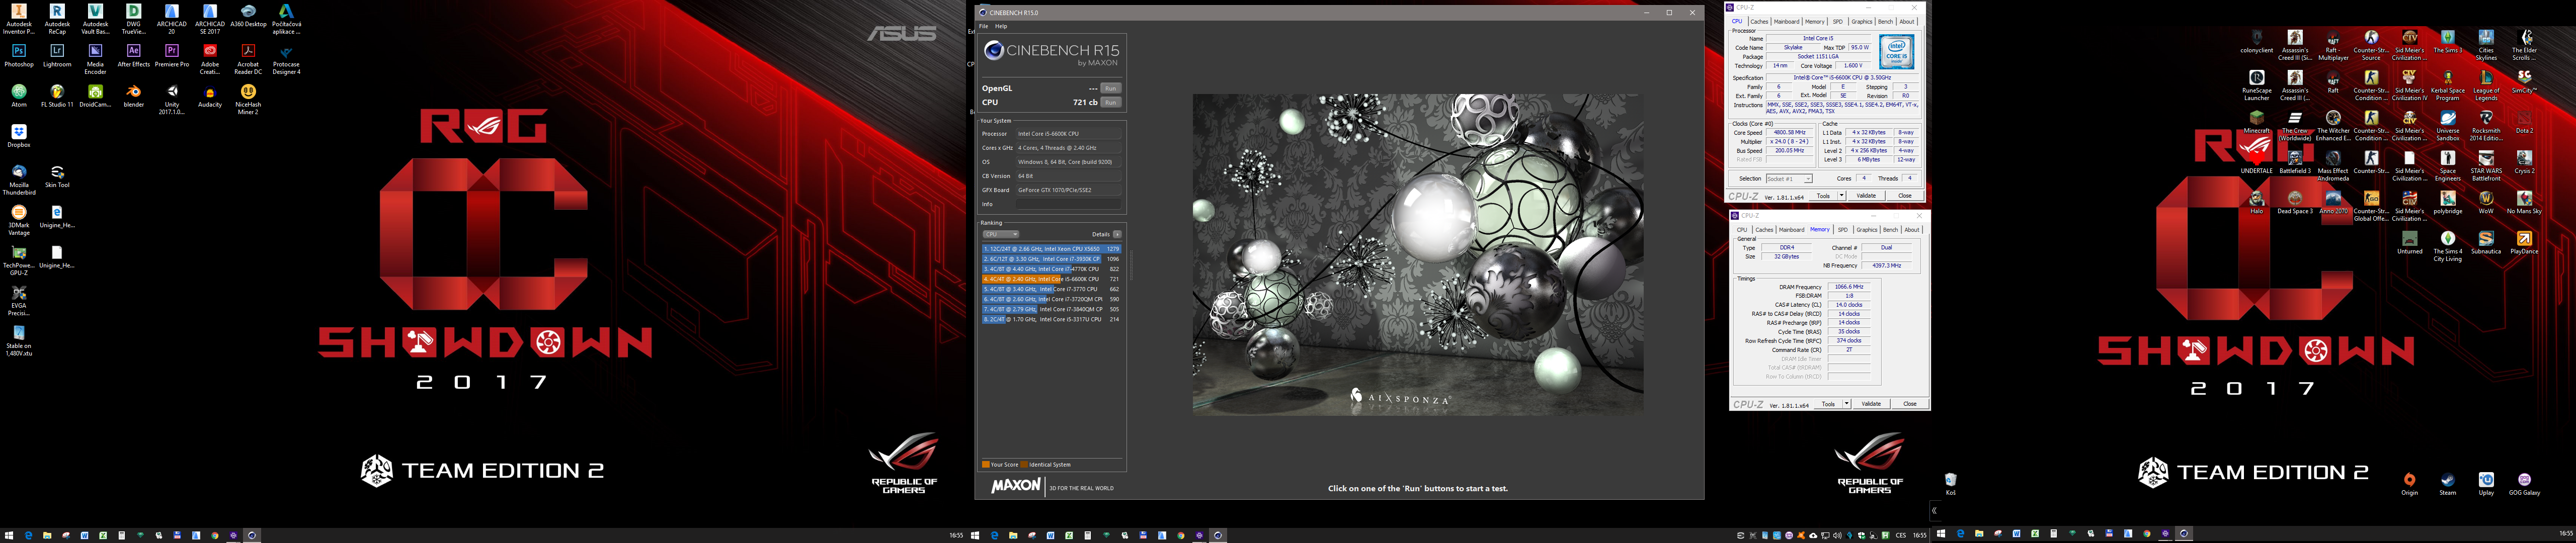Click Validate in top CPU-Z window

1866,196
